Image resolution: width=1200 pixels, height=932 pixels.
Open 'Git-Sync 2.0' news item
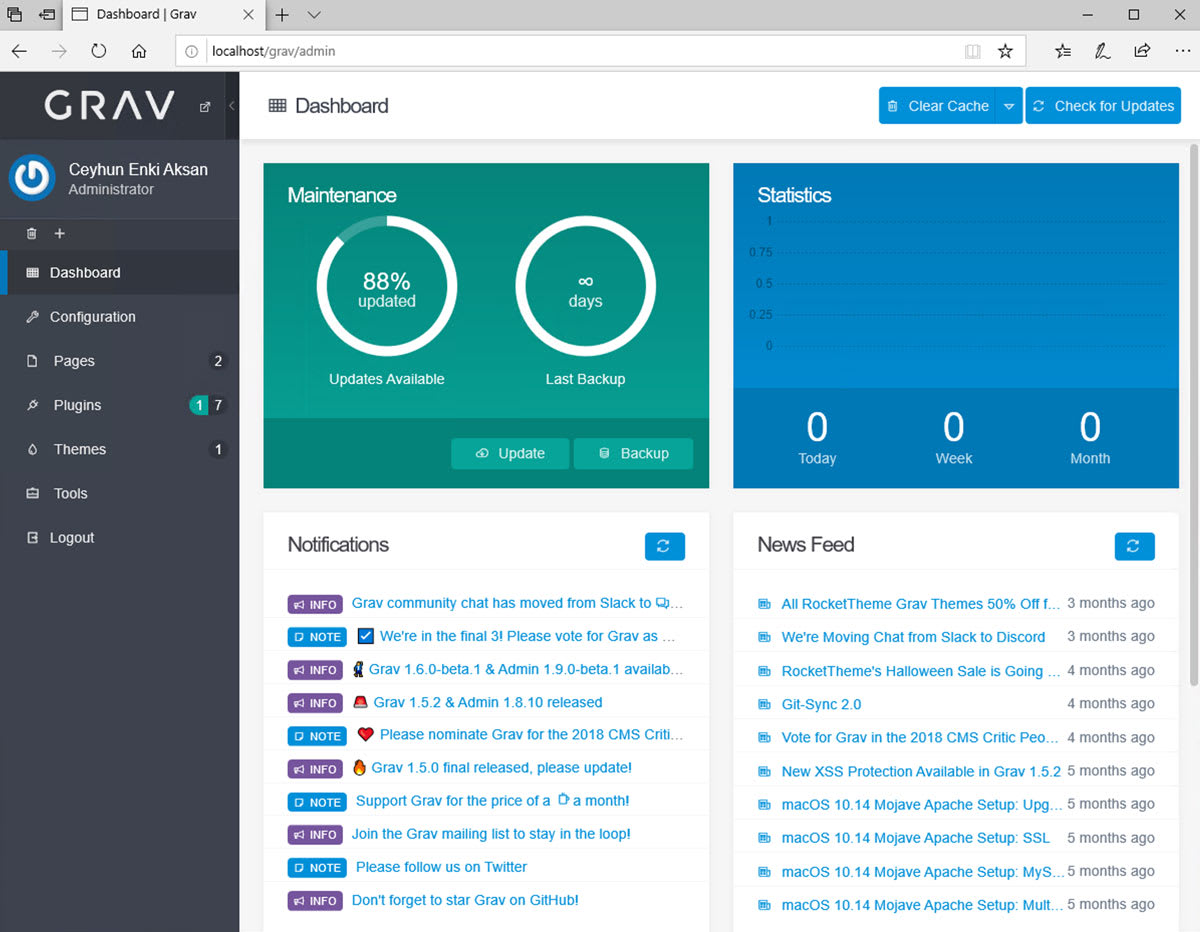(821, 704)
